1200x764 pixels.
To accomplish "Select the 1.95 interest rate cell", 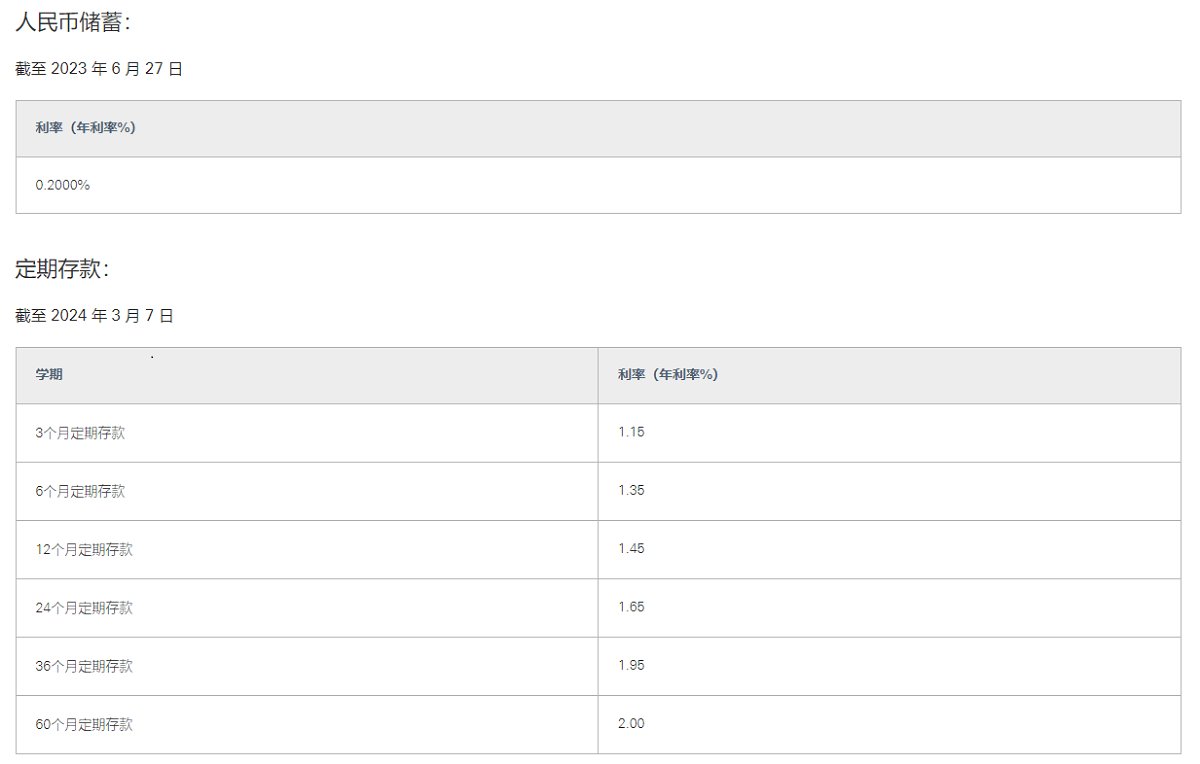I will (x=631, y=665).
